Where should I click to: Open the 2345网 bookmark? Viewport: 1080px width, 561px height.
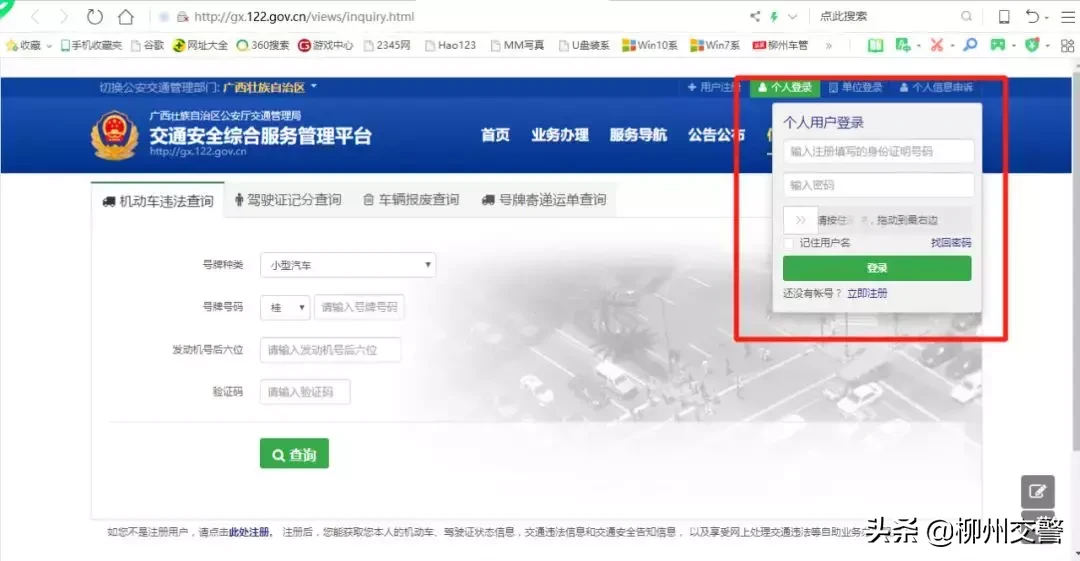[386, 45]
